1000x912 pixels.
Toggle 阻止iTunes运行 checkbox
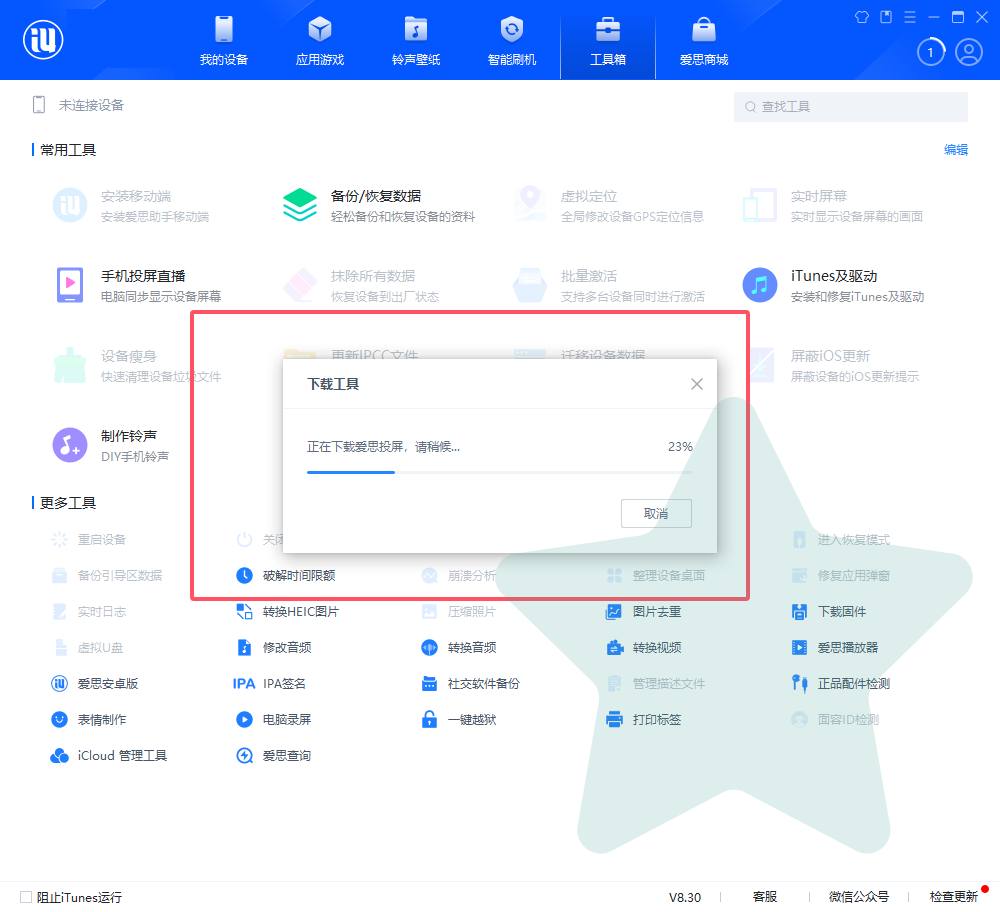(26, 897)
